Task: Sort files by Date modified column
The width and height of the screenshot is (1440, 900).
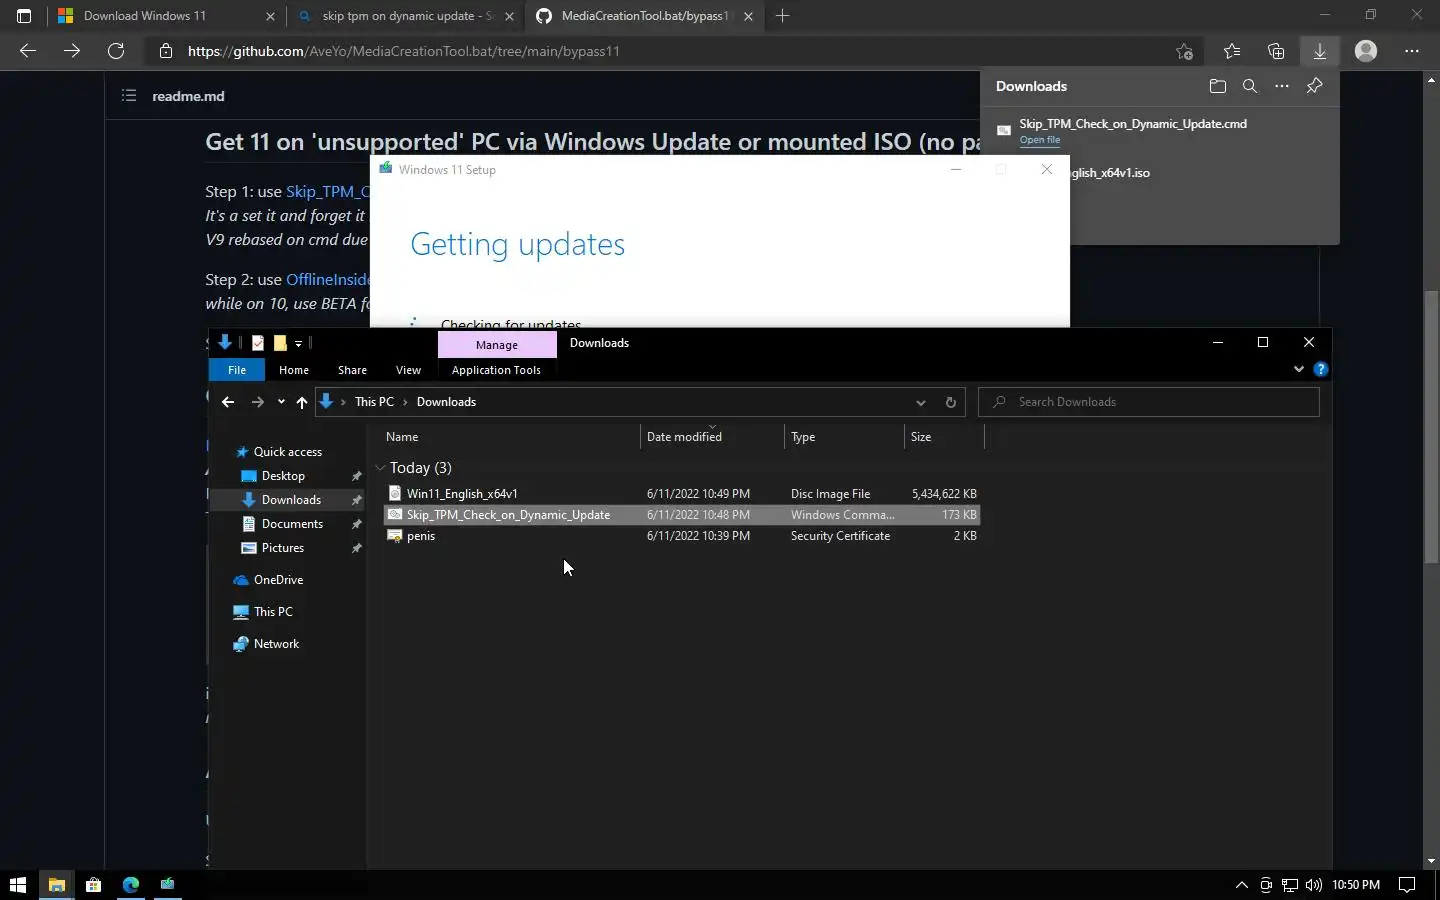Action: tap(712, 437)
